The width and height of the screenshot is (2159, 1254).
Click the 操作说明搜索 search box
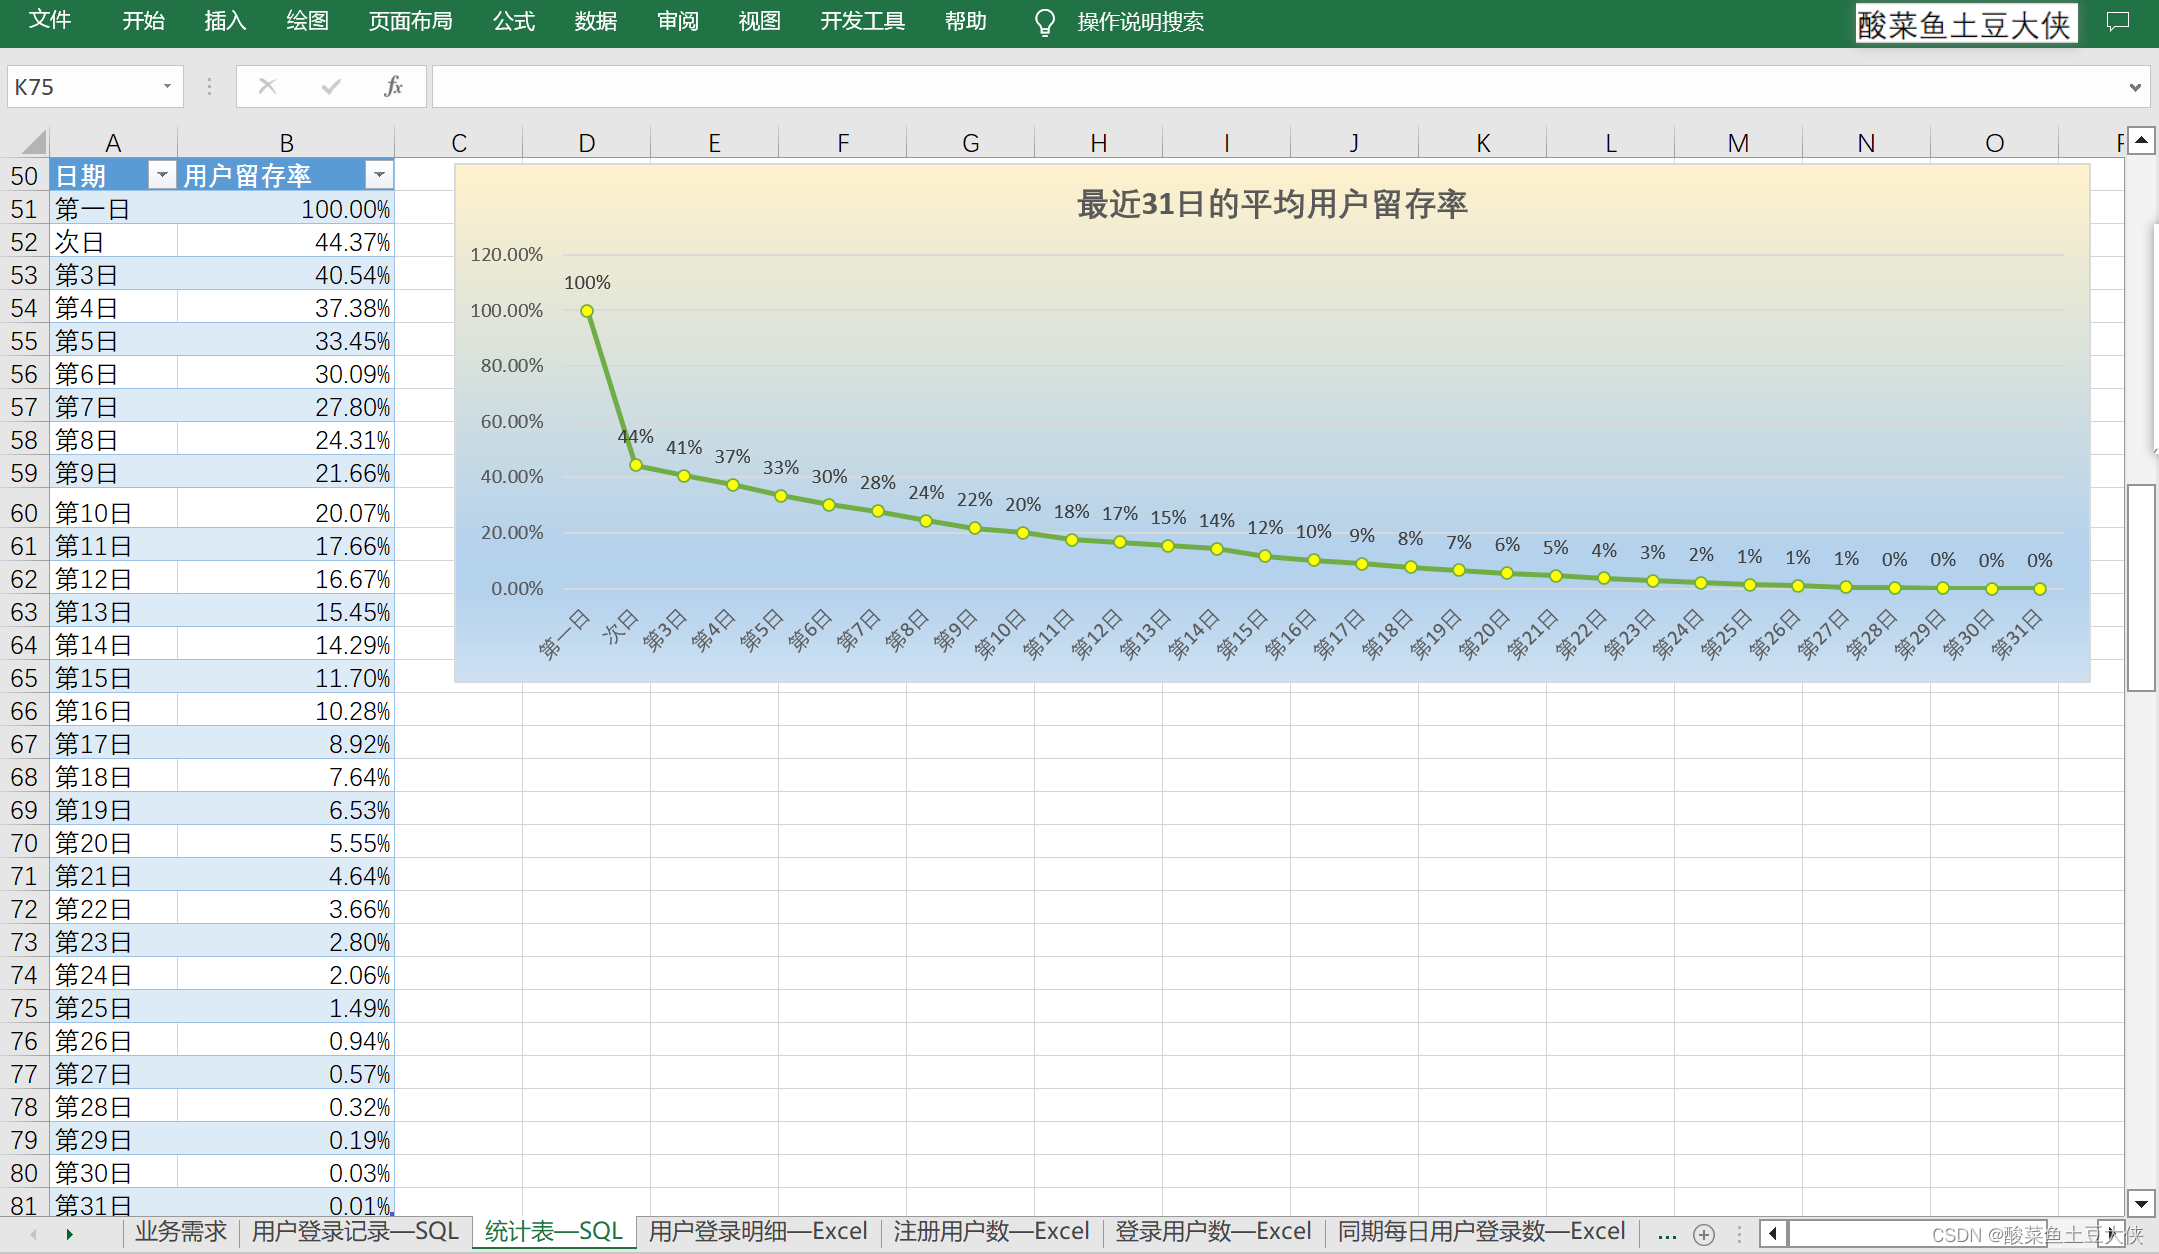1140,22
